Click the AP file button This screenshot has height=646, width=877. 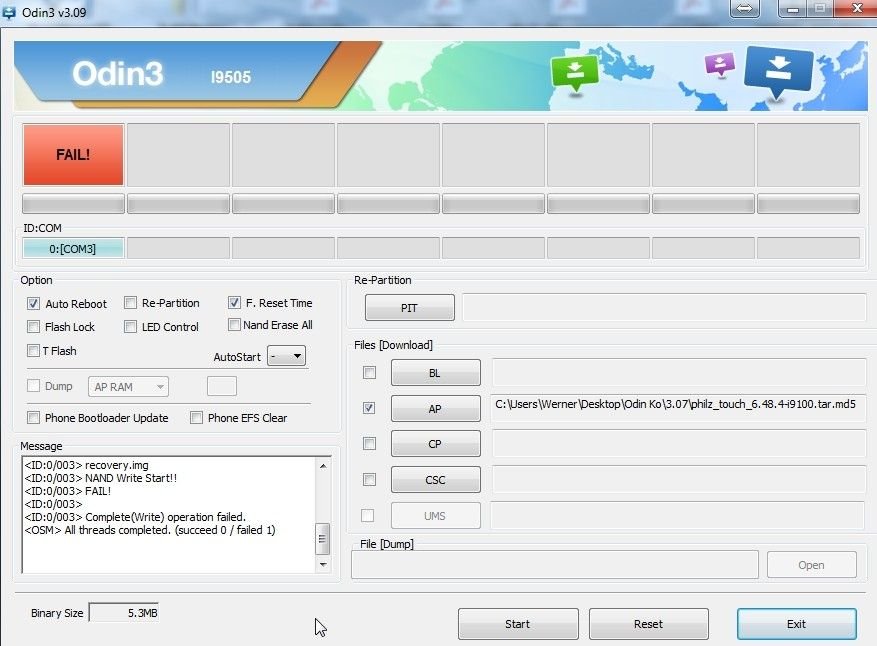tap(435, 408)
